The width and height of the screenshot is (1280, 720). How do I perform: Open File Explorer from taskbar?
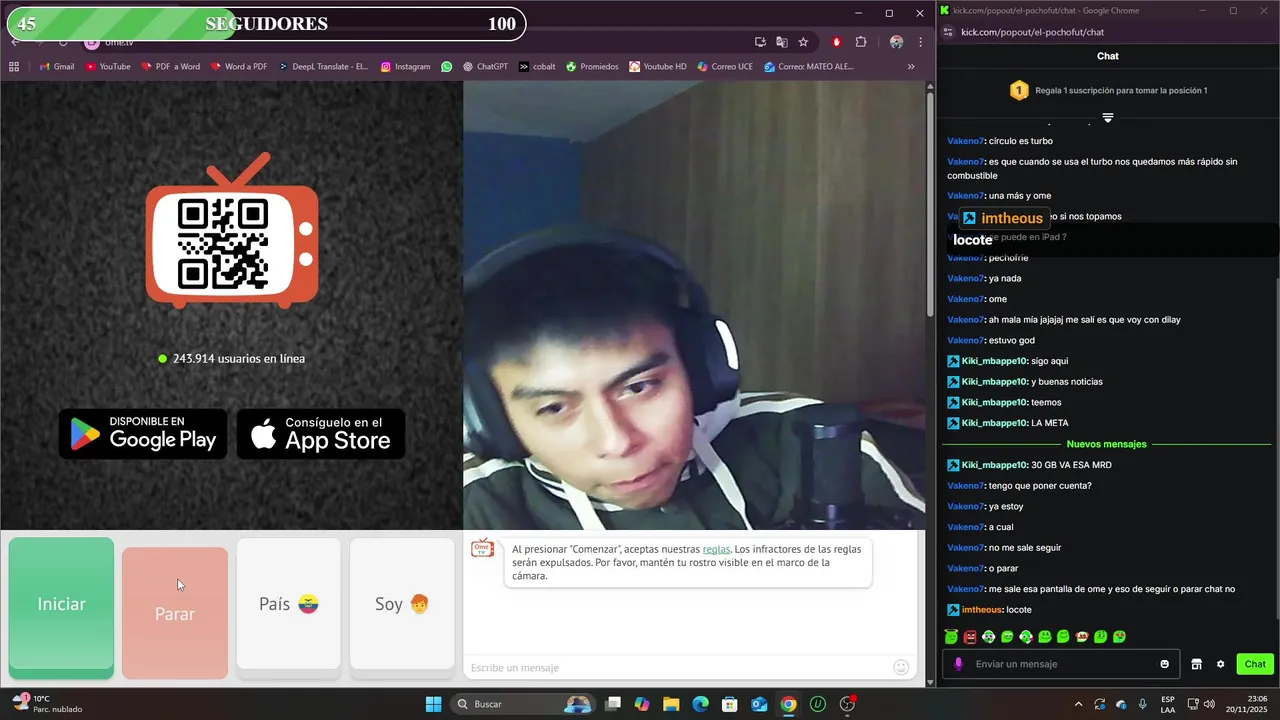(x=671, y=704)
